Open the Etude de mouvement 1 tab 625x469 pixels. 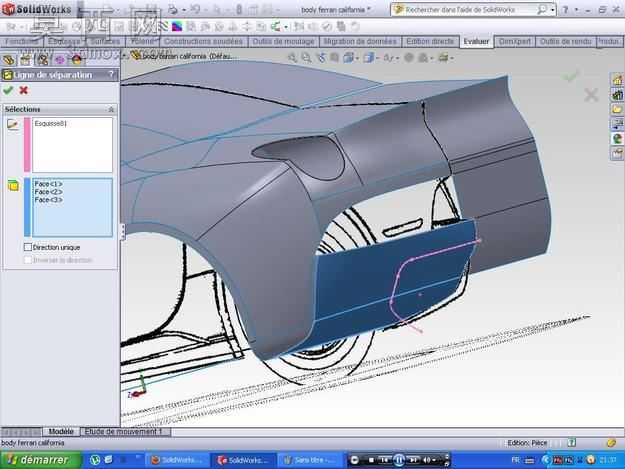coord(125,432)
